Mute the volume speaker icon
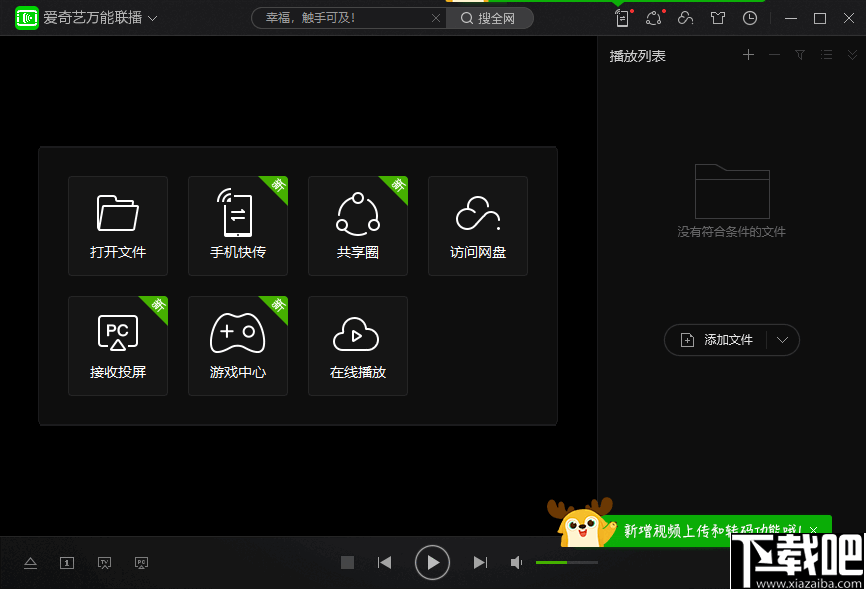 tap(516, 562)
